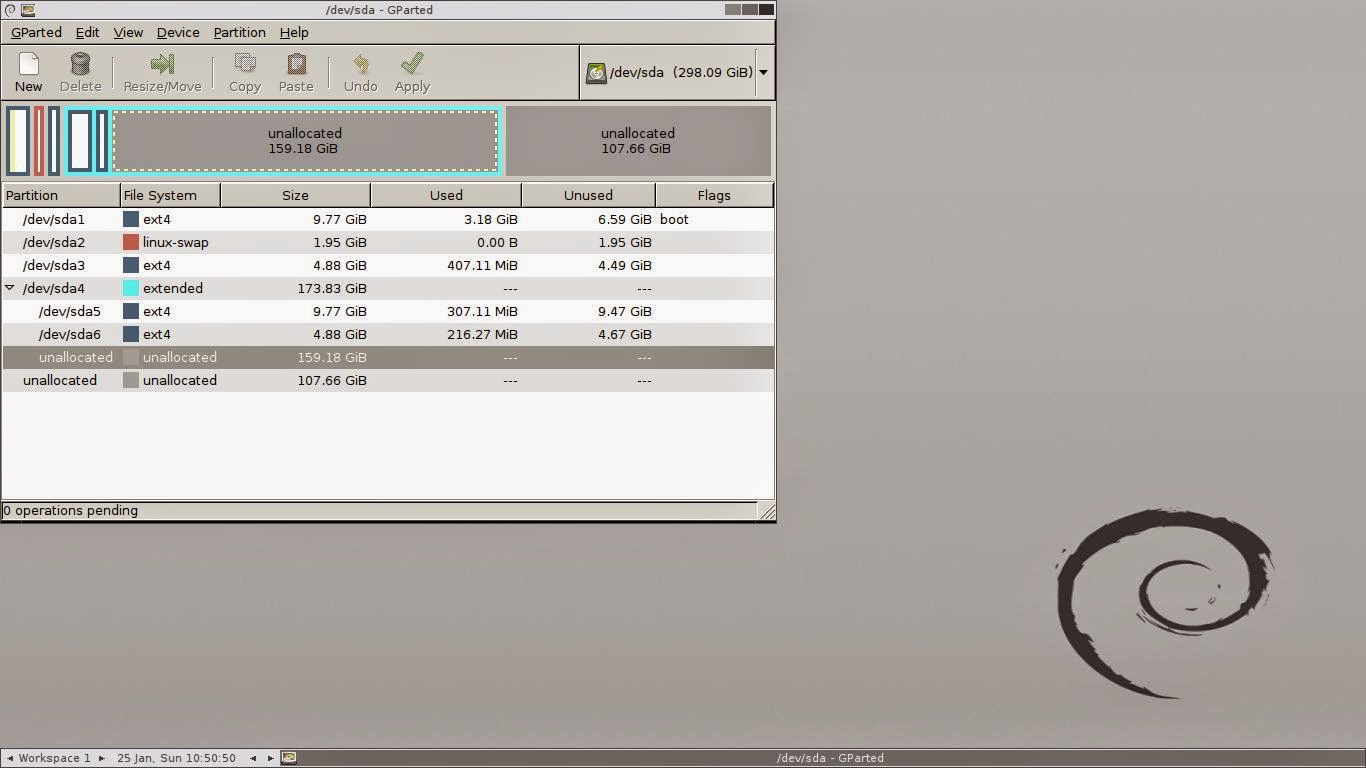1366x768 pixels.
Task: Click the "0 operations pending" status bar text
Action: point(71,510)
